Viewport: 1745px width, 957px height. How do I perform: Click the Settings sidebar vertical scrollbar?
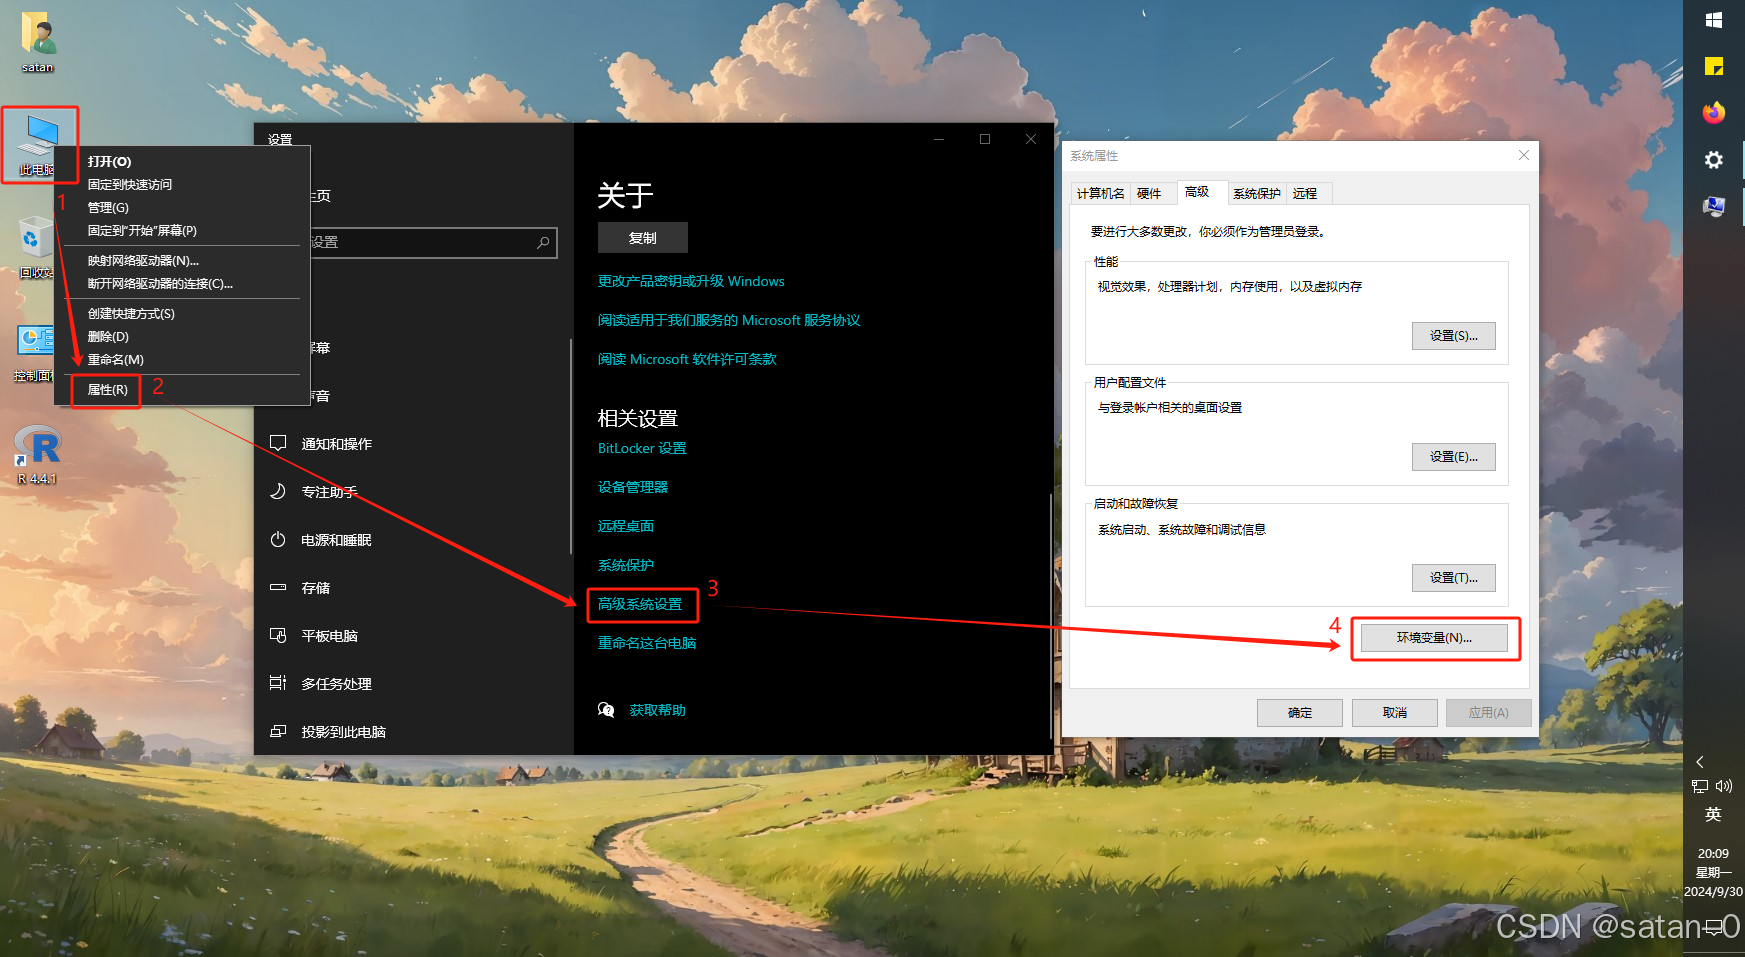coord(571,446)
